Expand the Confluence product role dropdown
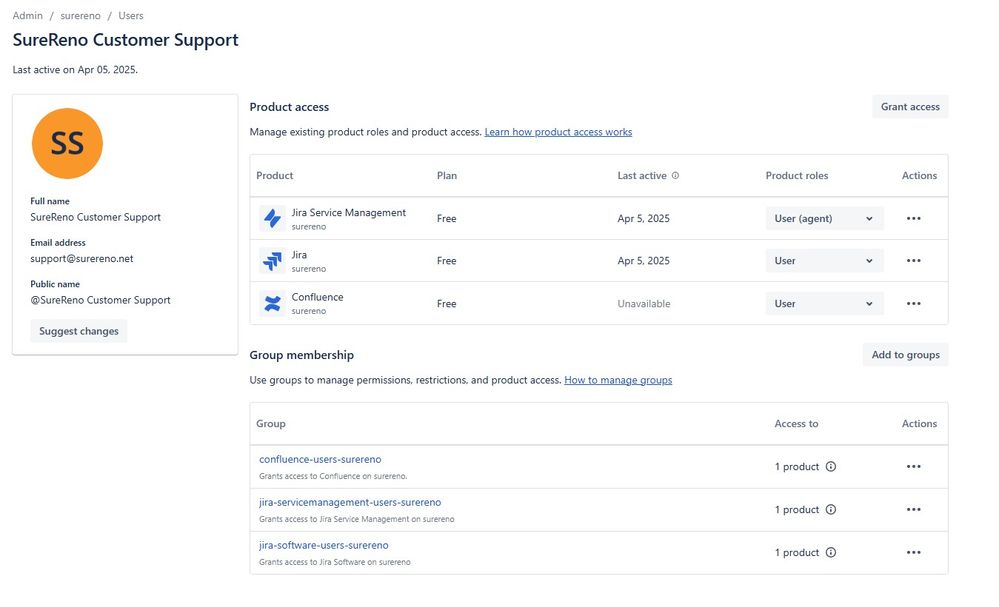This screenshot has height=607, width=999. pos(824,304)
